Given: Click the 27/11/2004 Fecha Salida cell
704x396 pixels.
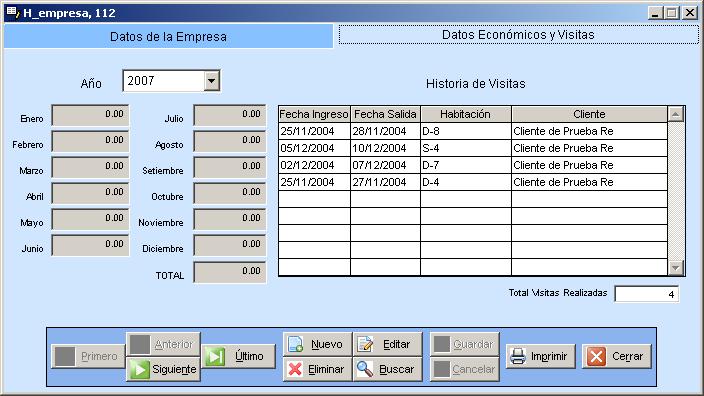Looking at the screenshot, I should point(385,182).
